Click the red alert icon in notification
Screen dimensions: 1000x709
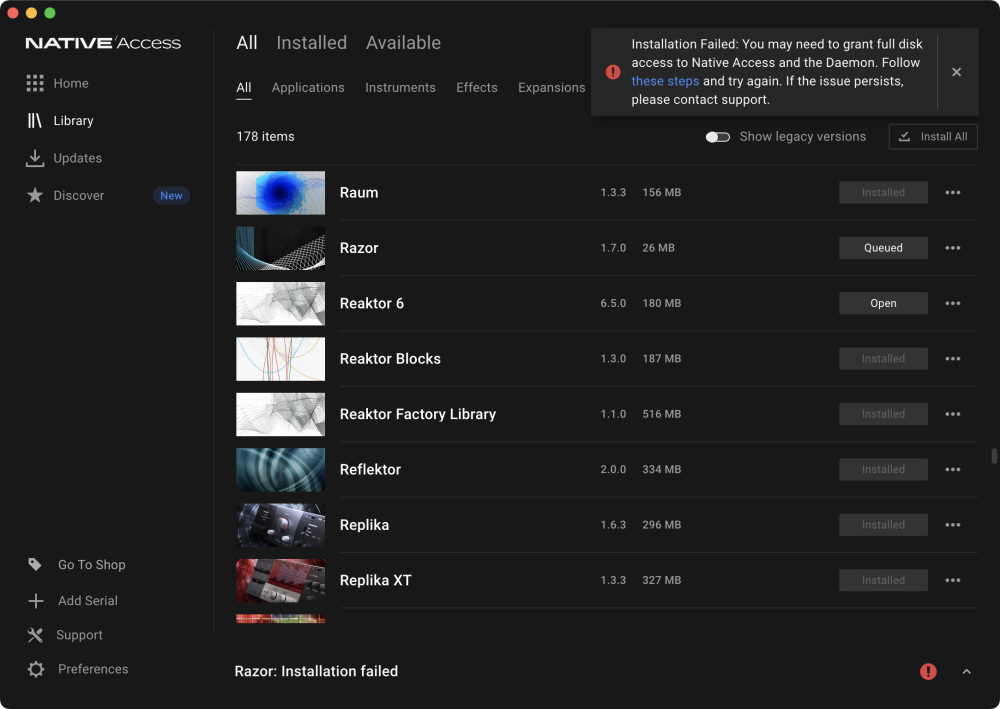[613, 72]
